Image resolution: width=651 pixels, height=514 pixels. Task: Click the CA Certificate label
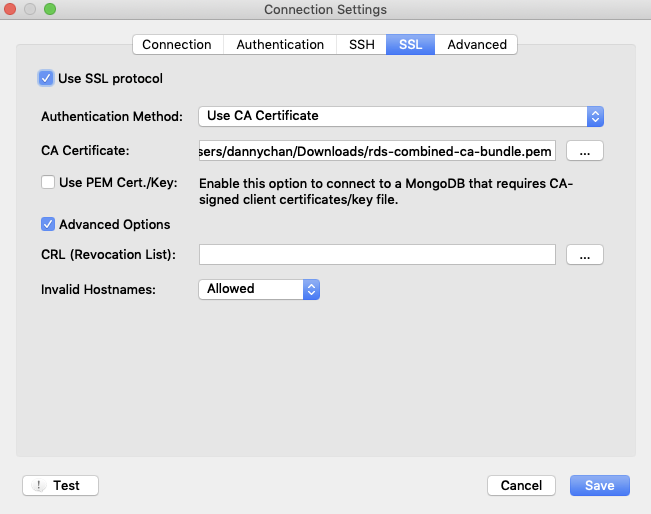pos(85,150)
